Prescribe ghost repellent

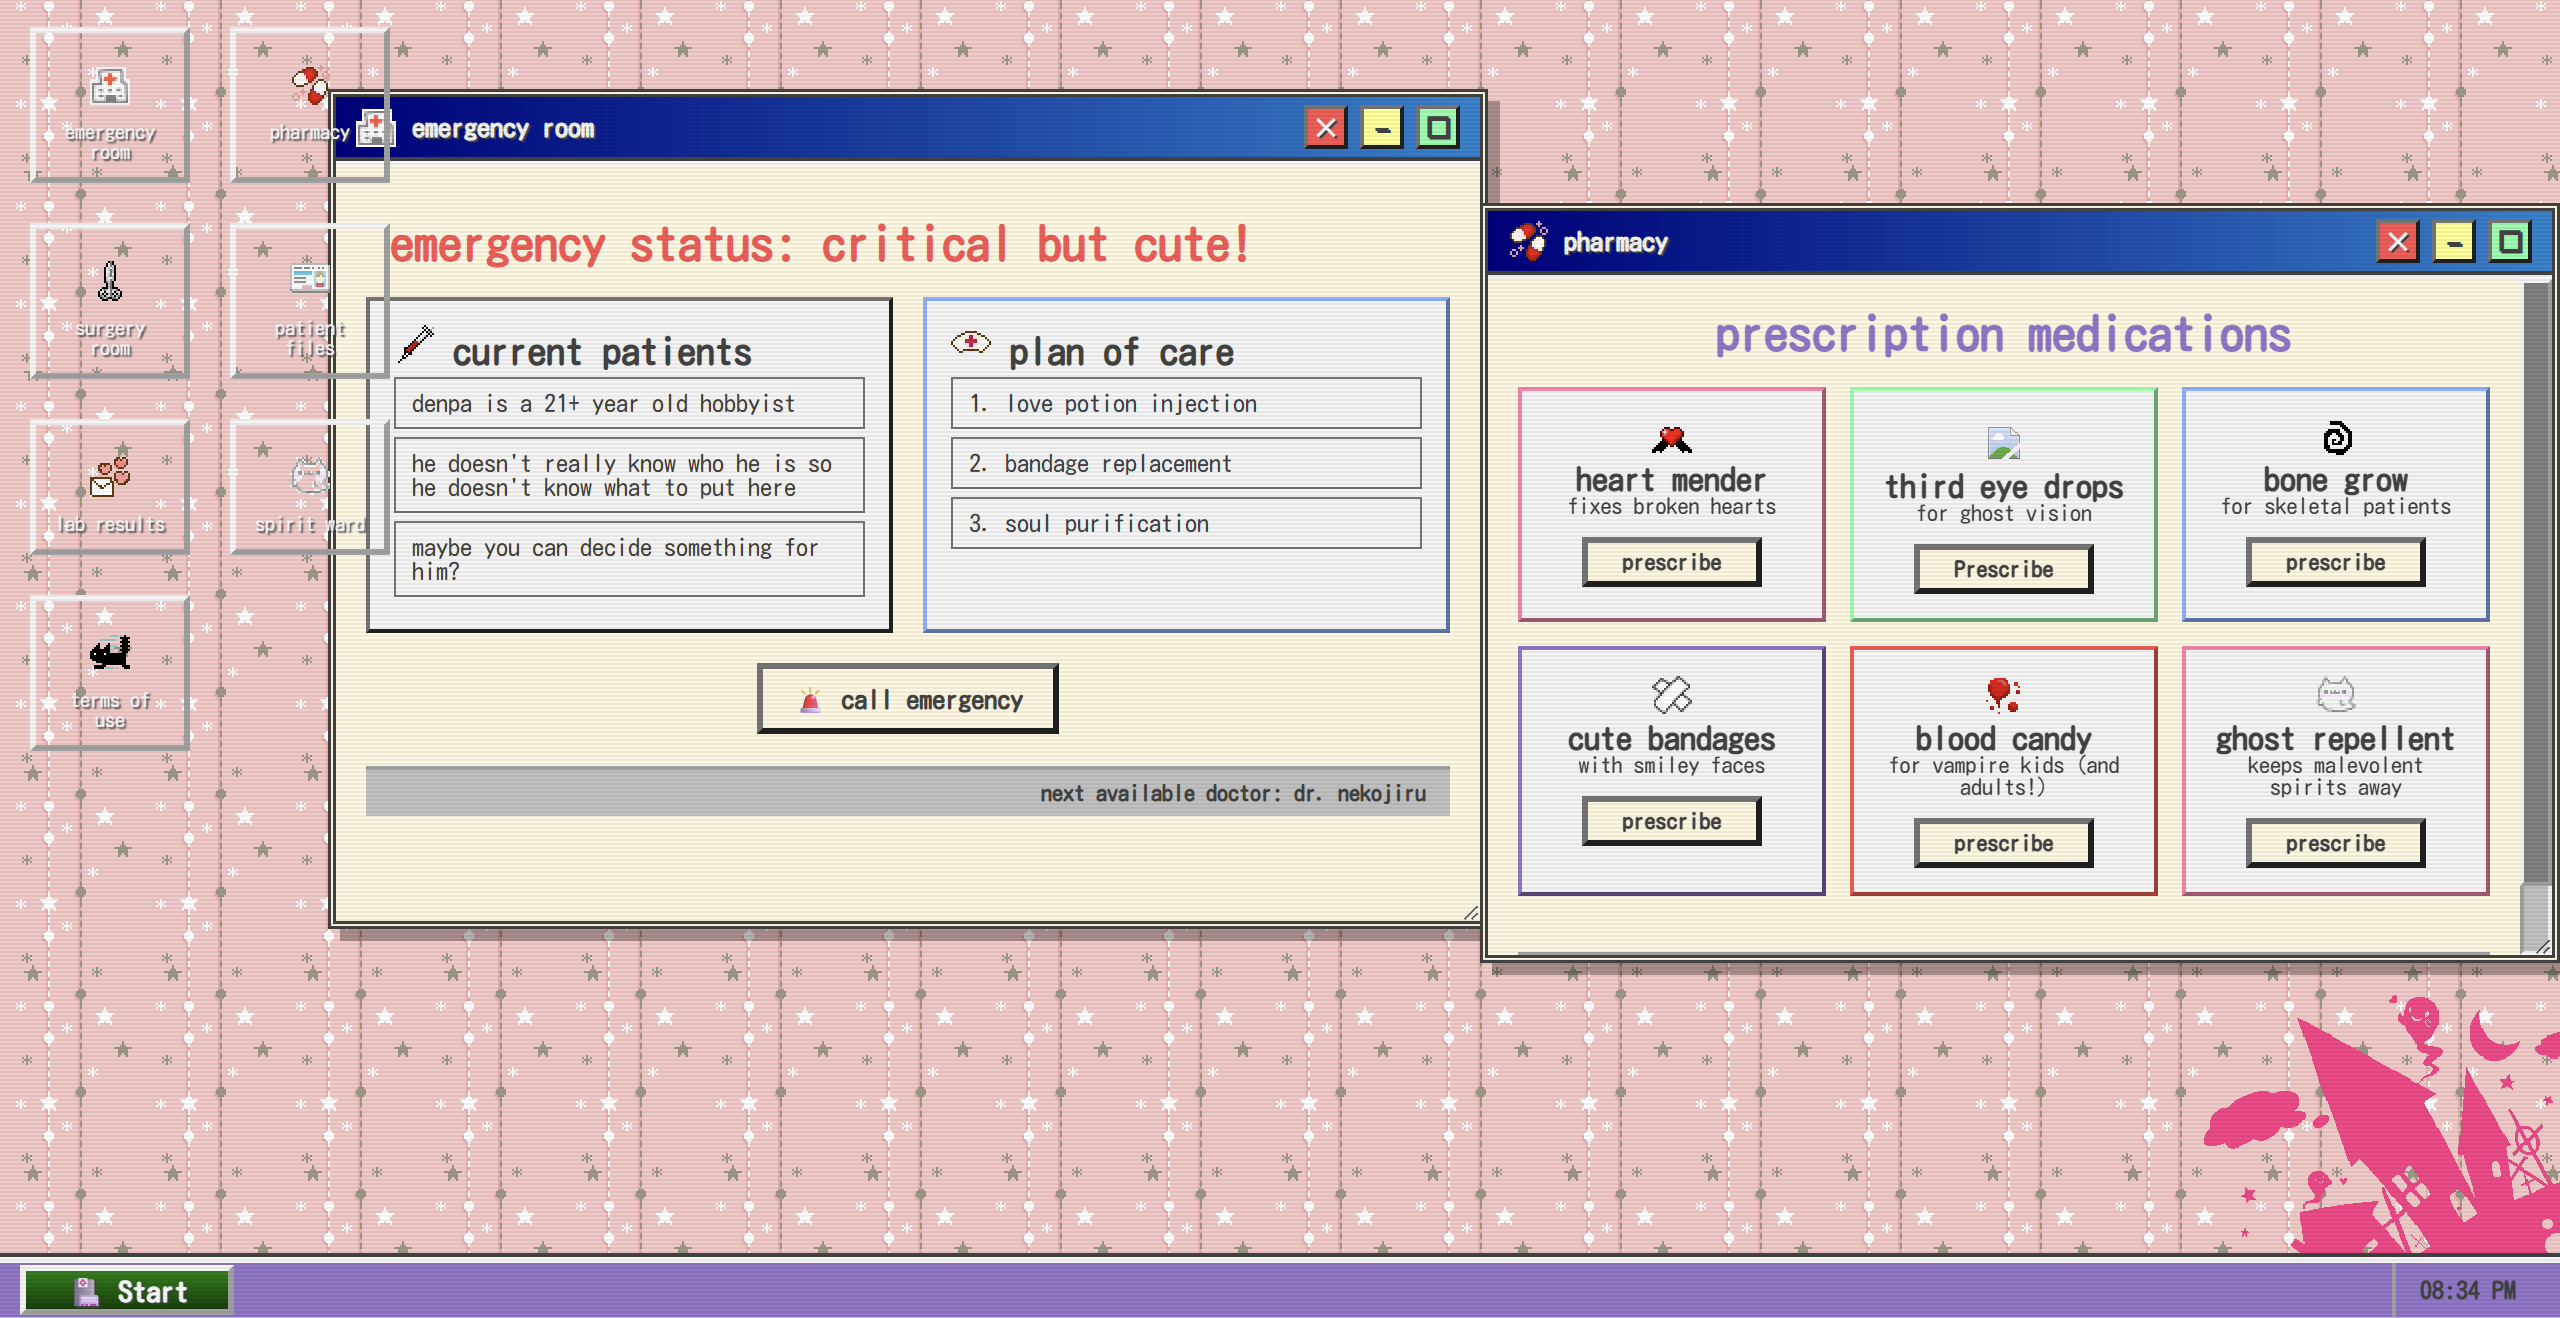click(x=2335, y=844)
